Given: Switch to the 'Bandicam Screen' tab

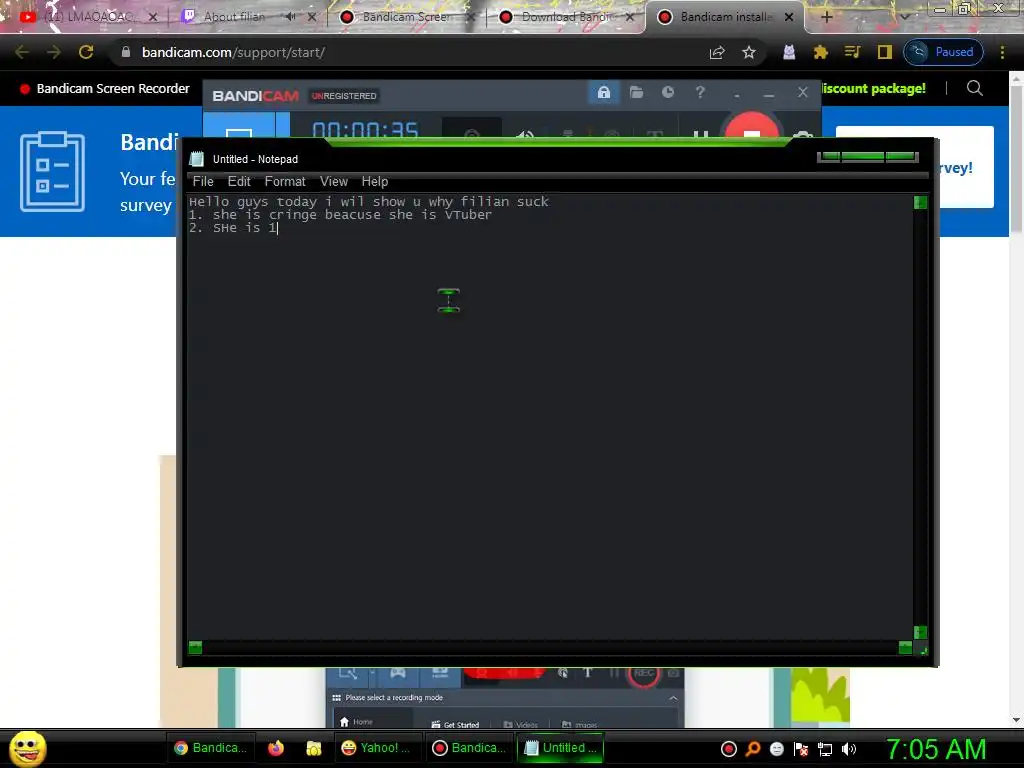Looking at the screenshot, I should point(405,17).
